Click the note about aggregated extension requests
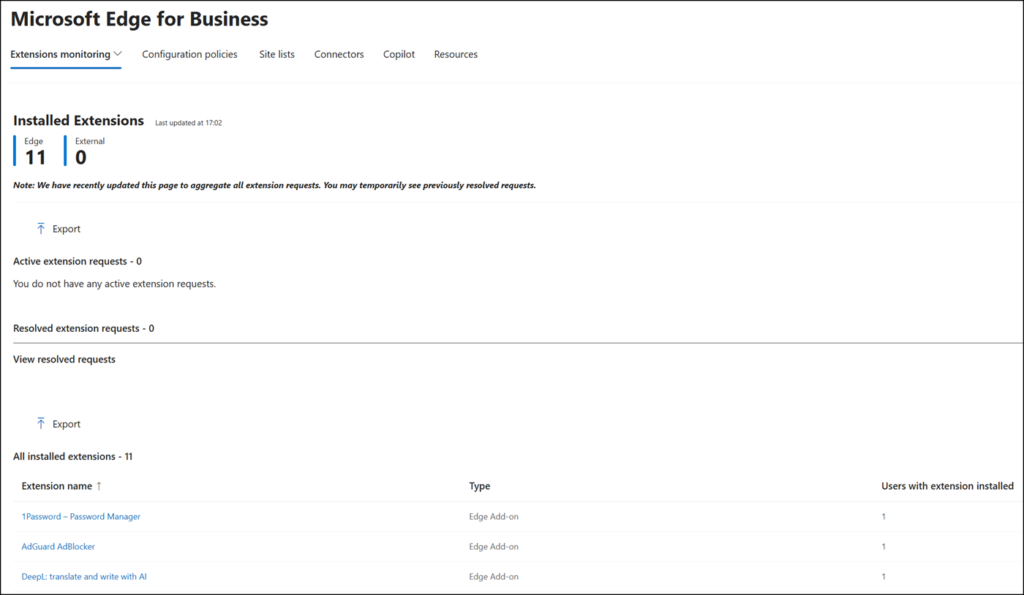1024x595 pixels. [274, 185]
